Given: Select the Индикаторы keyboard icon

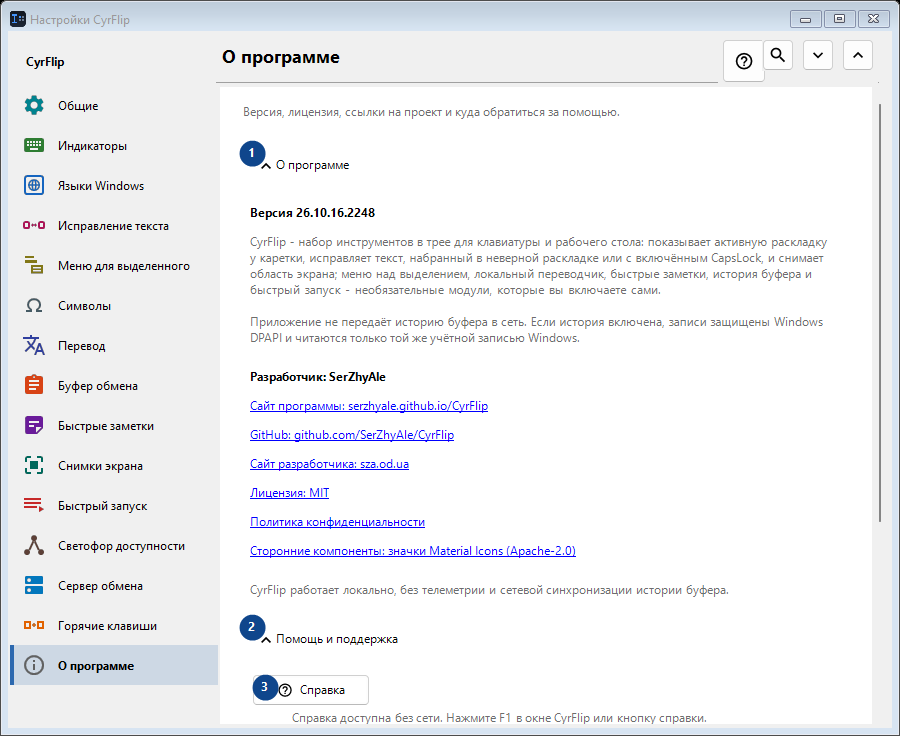Looking at the screenshot, I should pyautogui.click(x=34, y=145).
